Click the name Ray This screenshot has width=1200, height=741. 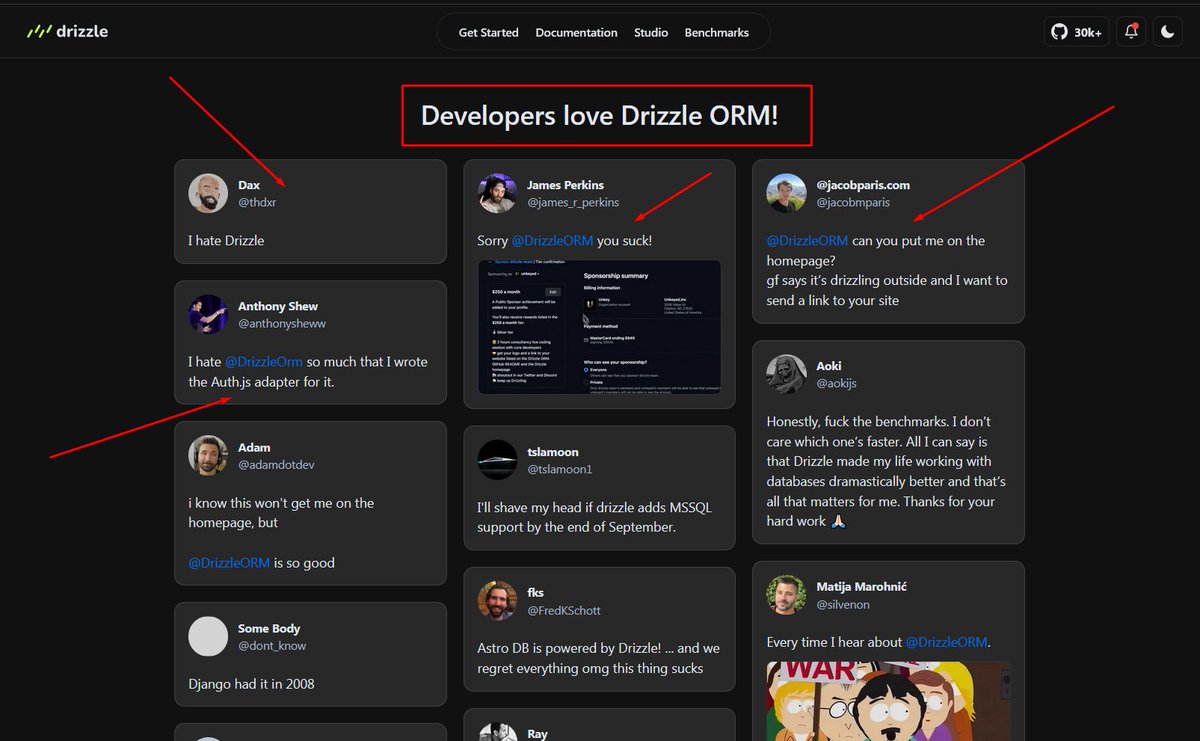point(537,734)
